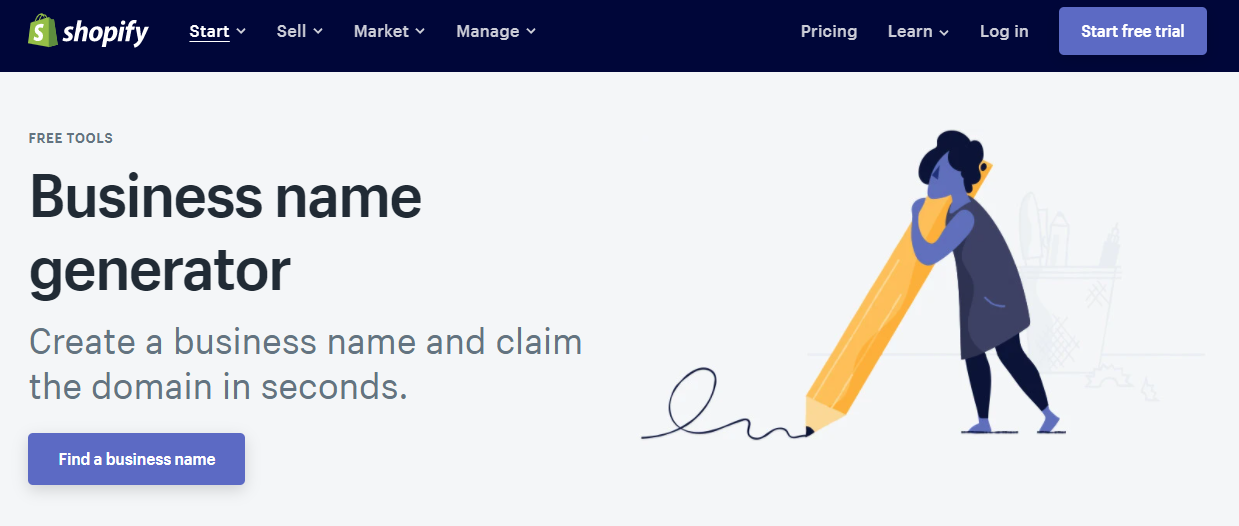Open the Market navigation menu

[x=390, y=31]
